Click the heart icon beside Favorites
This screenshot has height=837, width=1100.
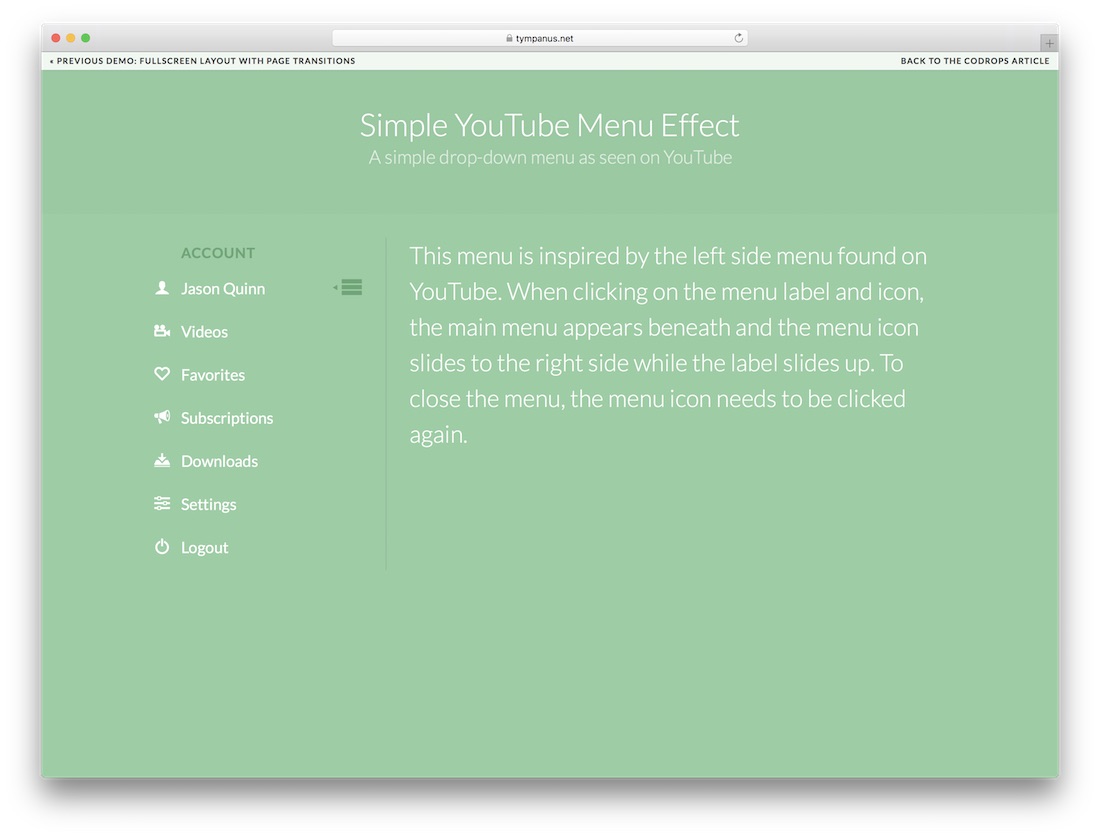162,374
